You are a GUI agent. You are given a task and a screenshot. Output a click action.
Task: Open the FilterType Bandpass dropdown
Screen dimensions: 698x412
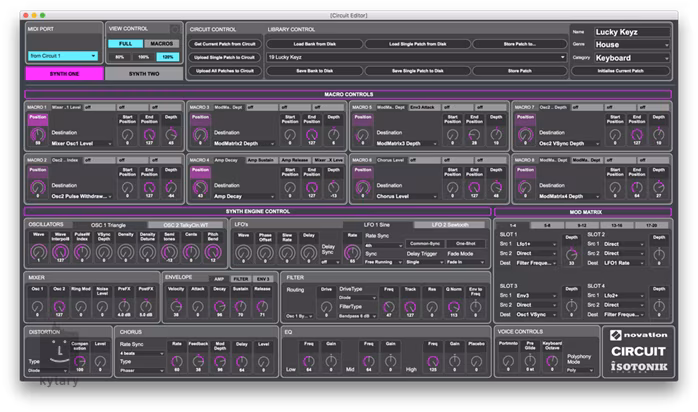(x=357, y=316)
